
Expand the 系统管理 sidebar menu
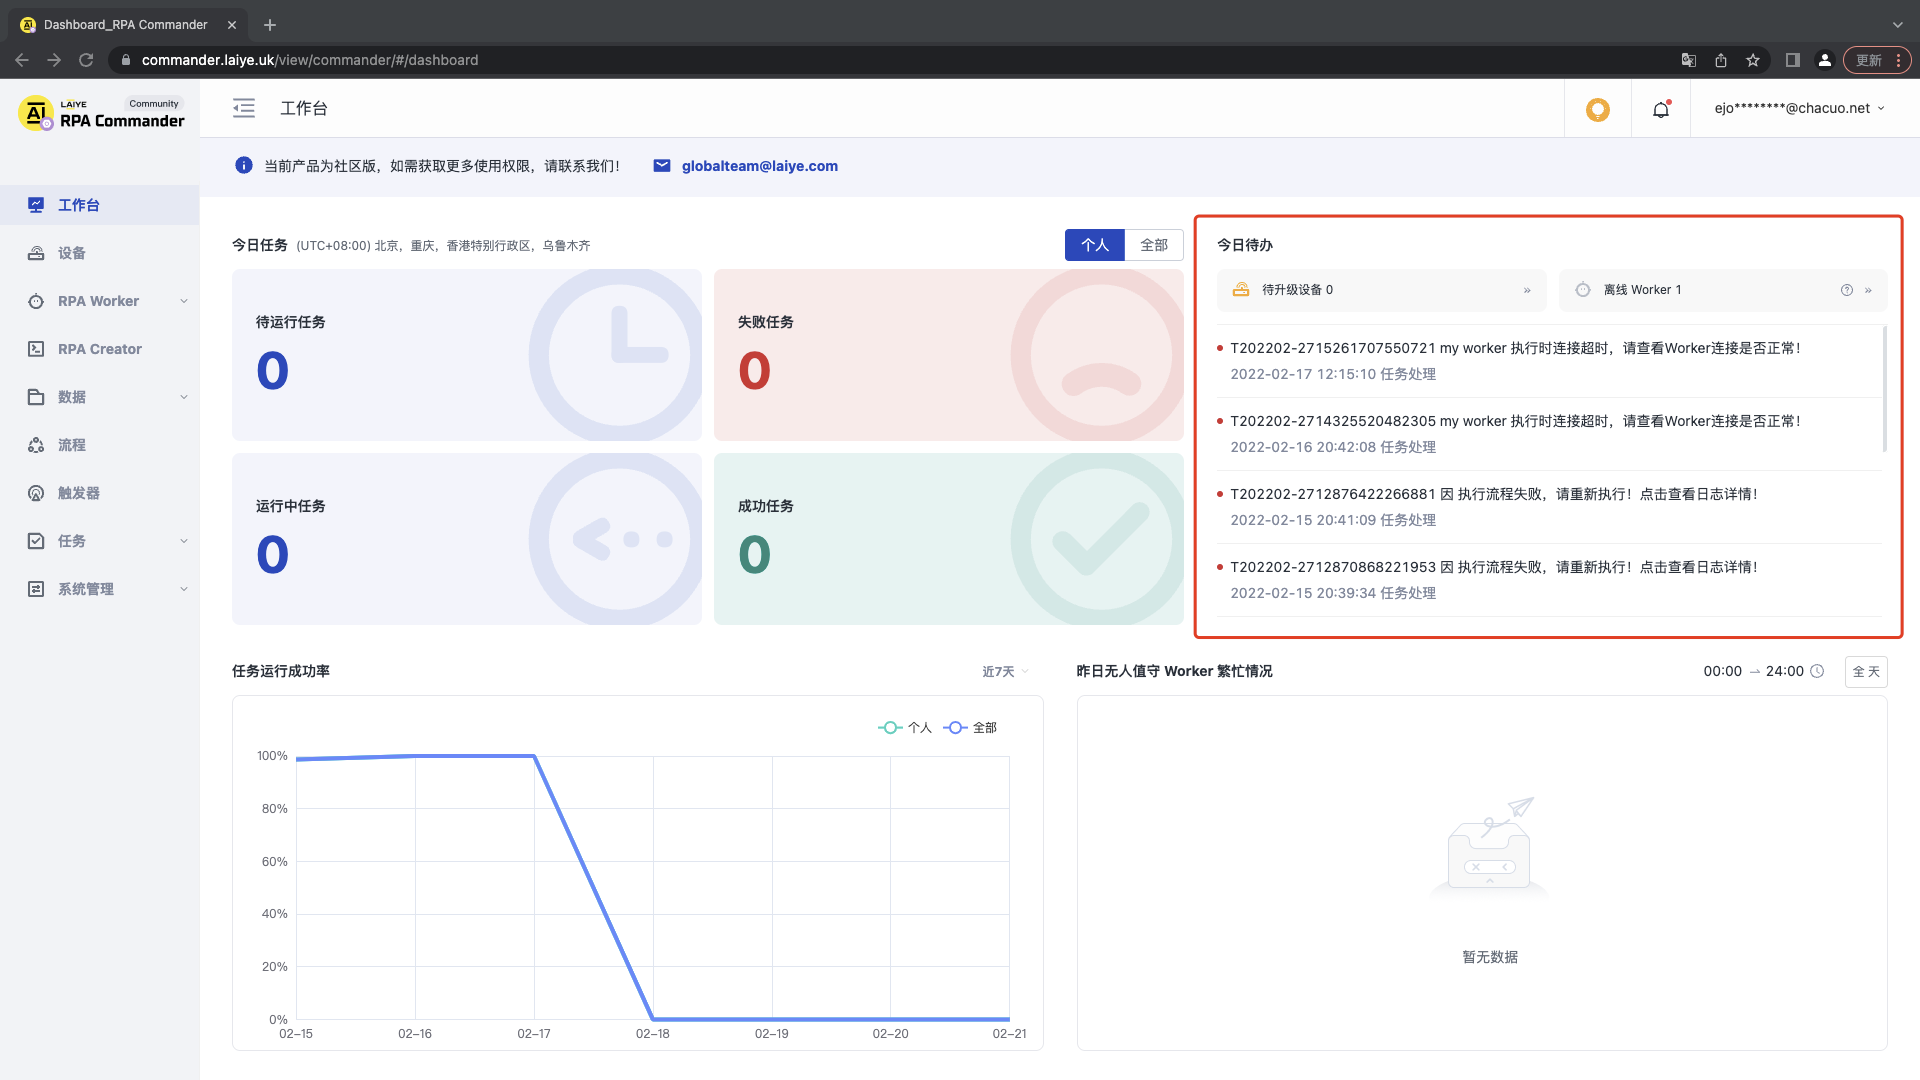point(184,589)
